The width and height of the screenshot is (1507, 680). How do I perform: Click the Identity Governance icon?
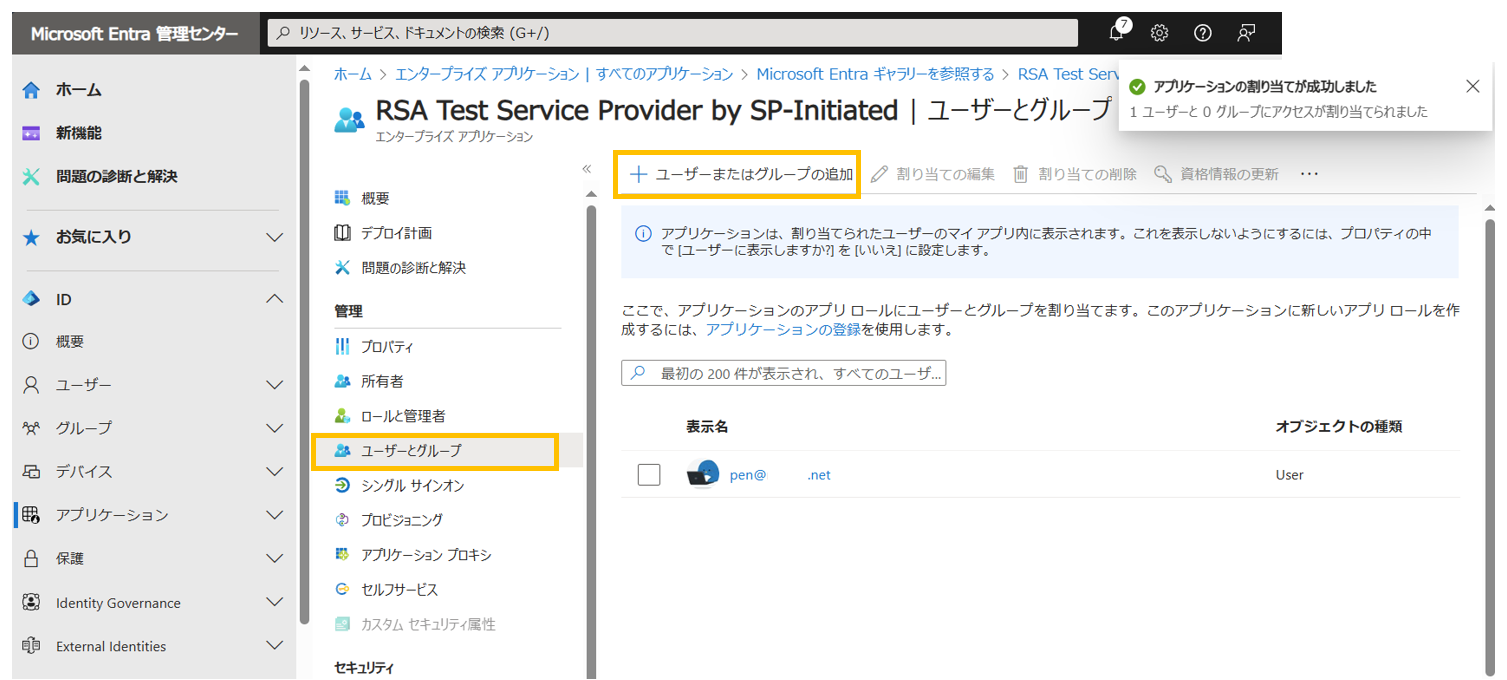(x=31, y=603)
